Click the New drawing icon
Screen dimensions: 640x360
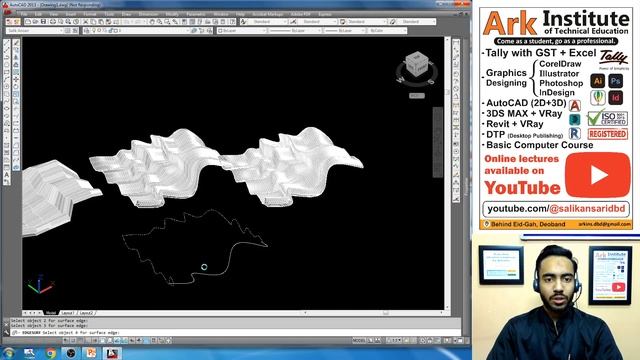(28, 22)
